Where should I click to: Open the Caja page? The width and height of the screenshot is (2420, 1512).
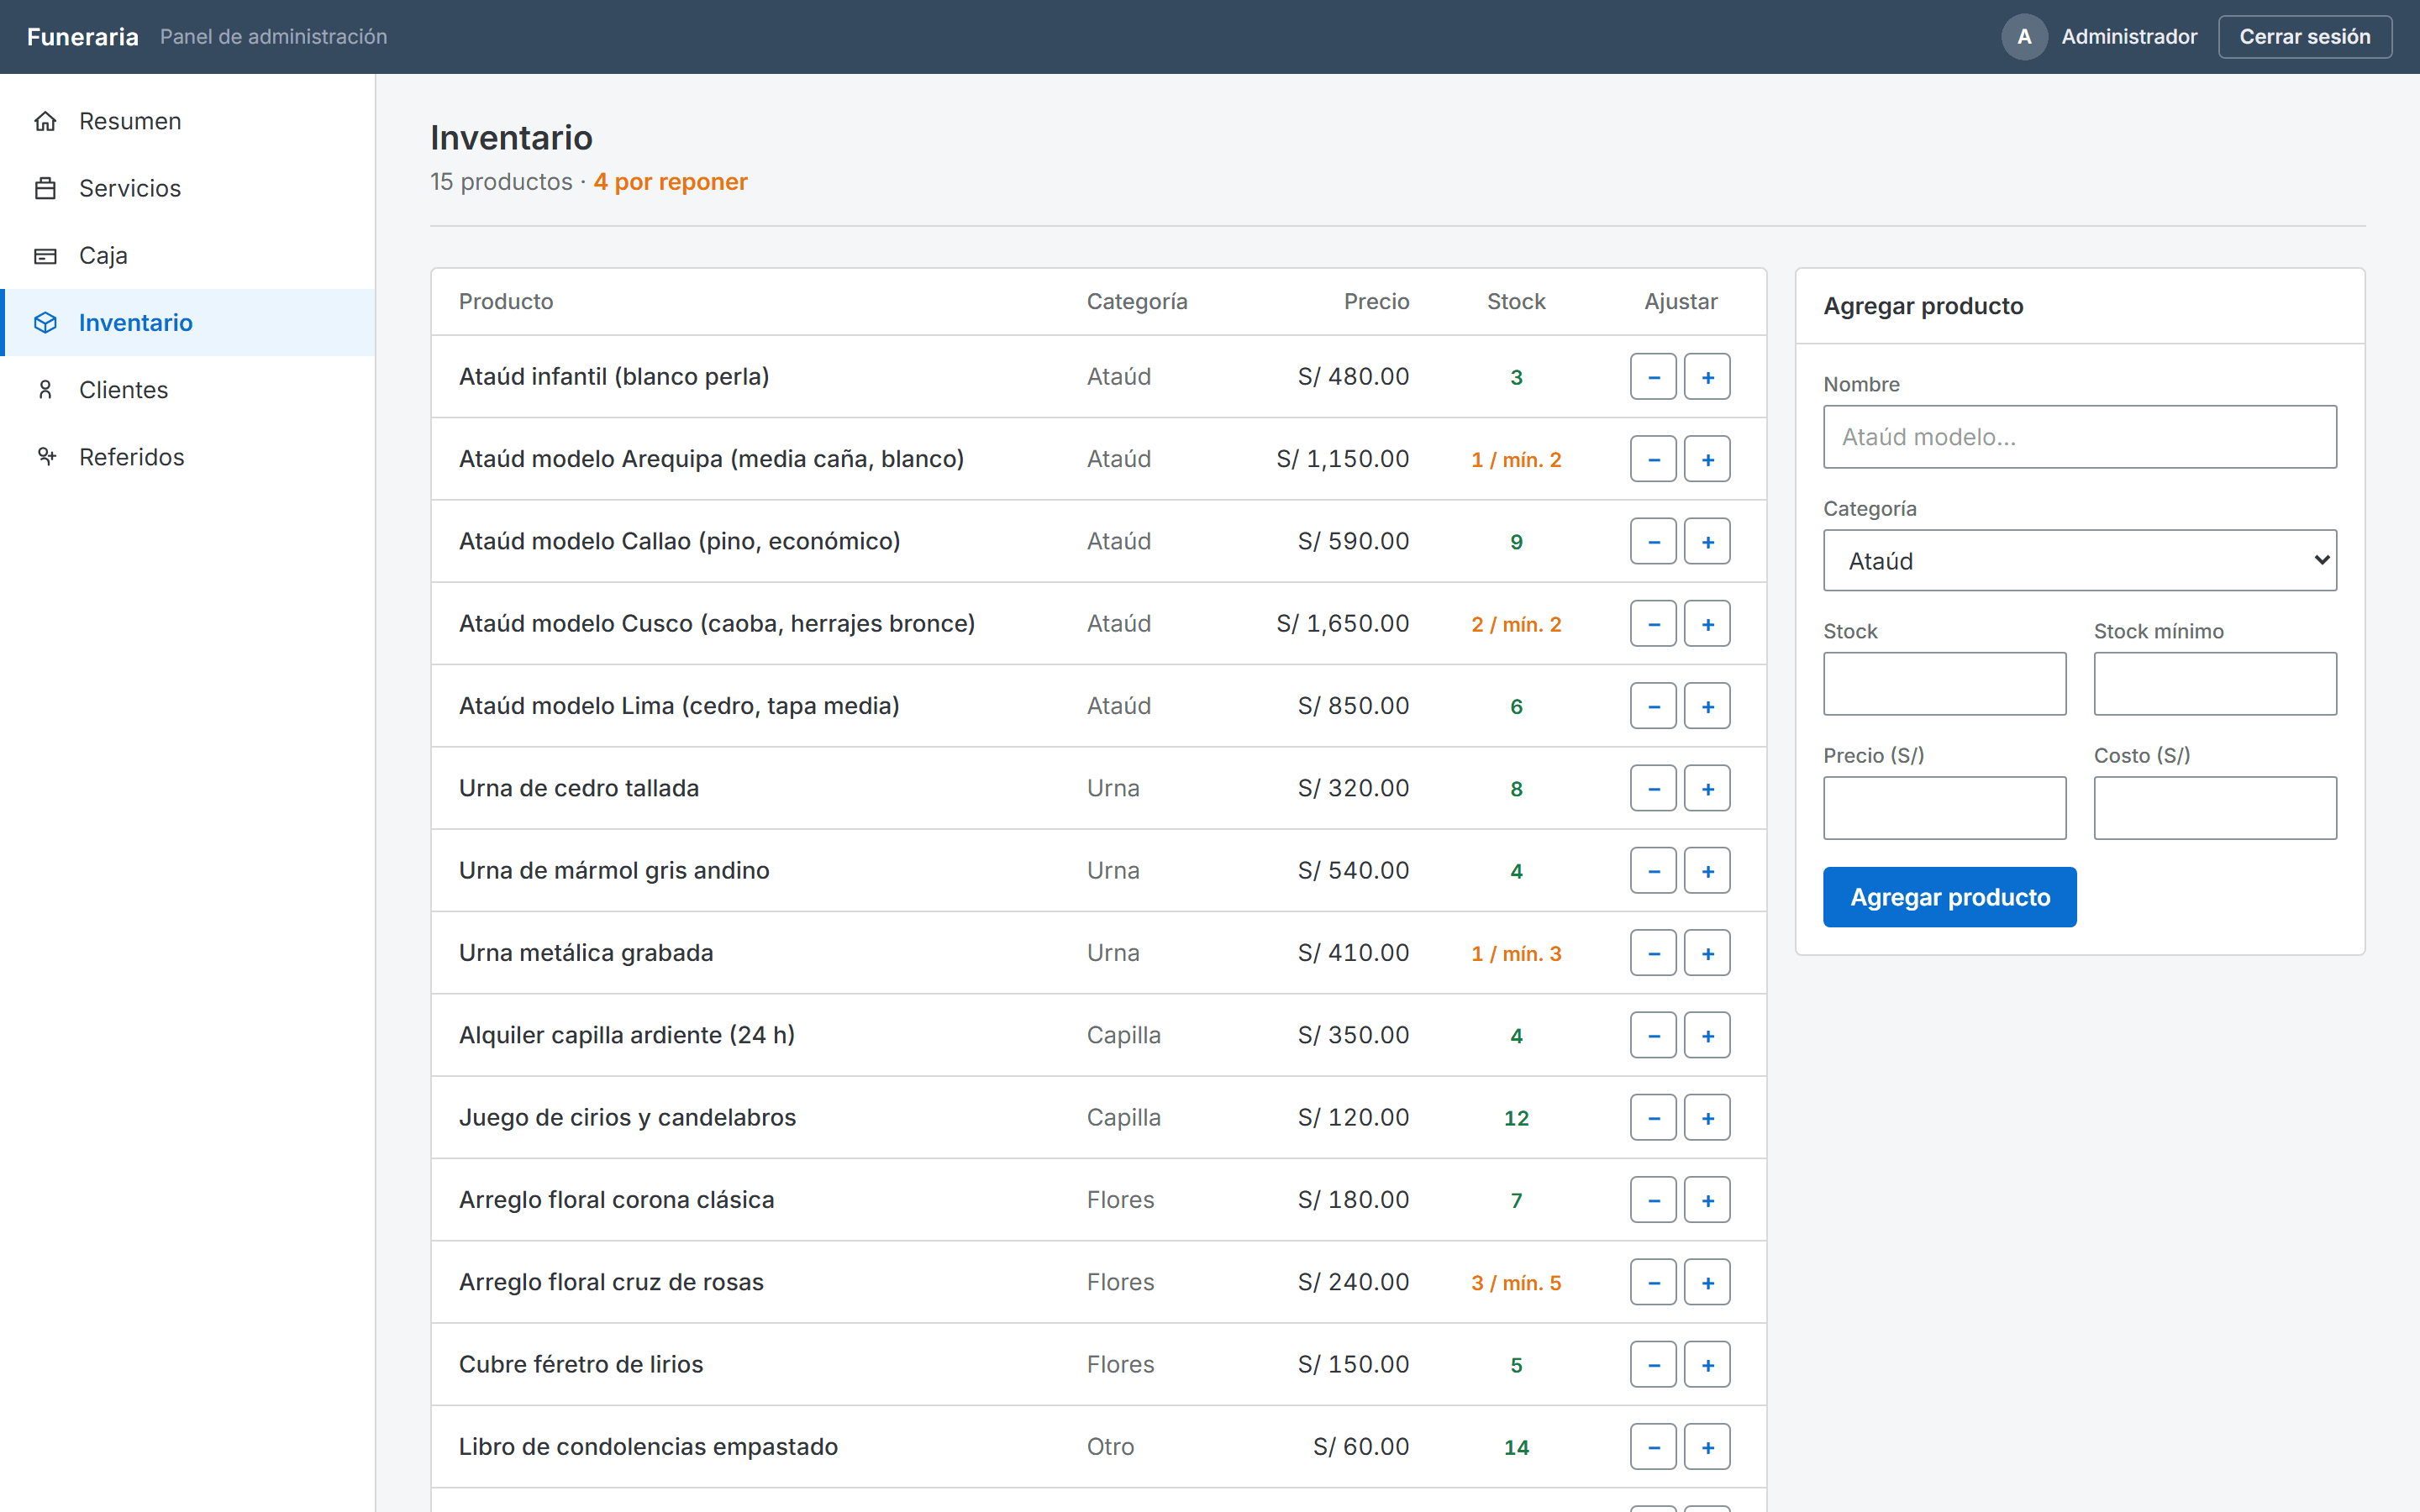pos(188,255)
